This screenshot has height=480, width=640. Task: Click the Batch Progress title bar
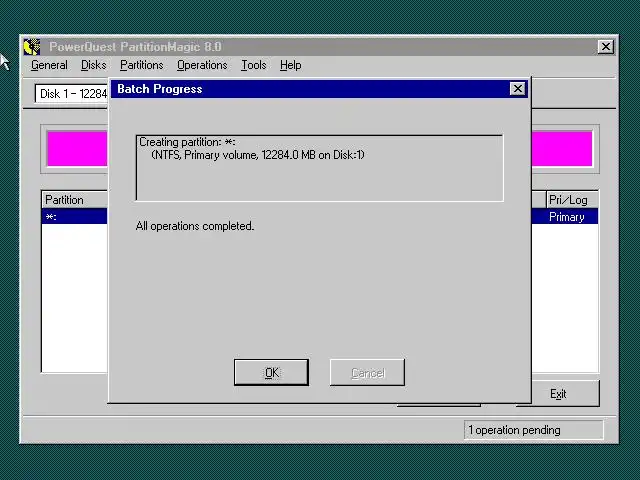coord(310,89)
